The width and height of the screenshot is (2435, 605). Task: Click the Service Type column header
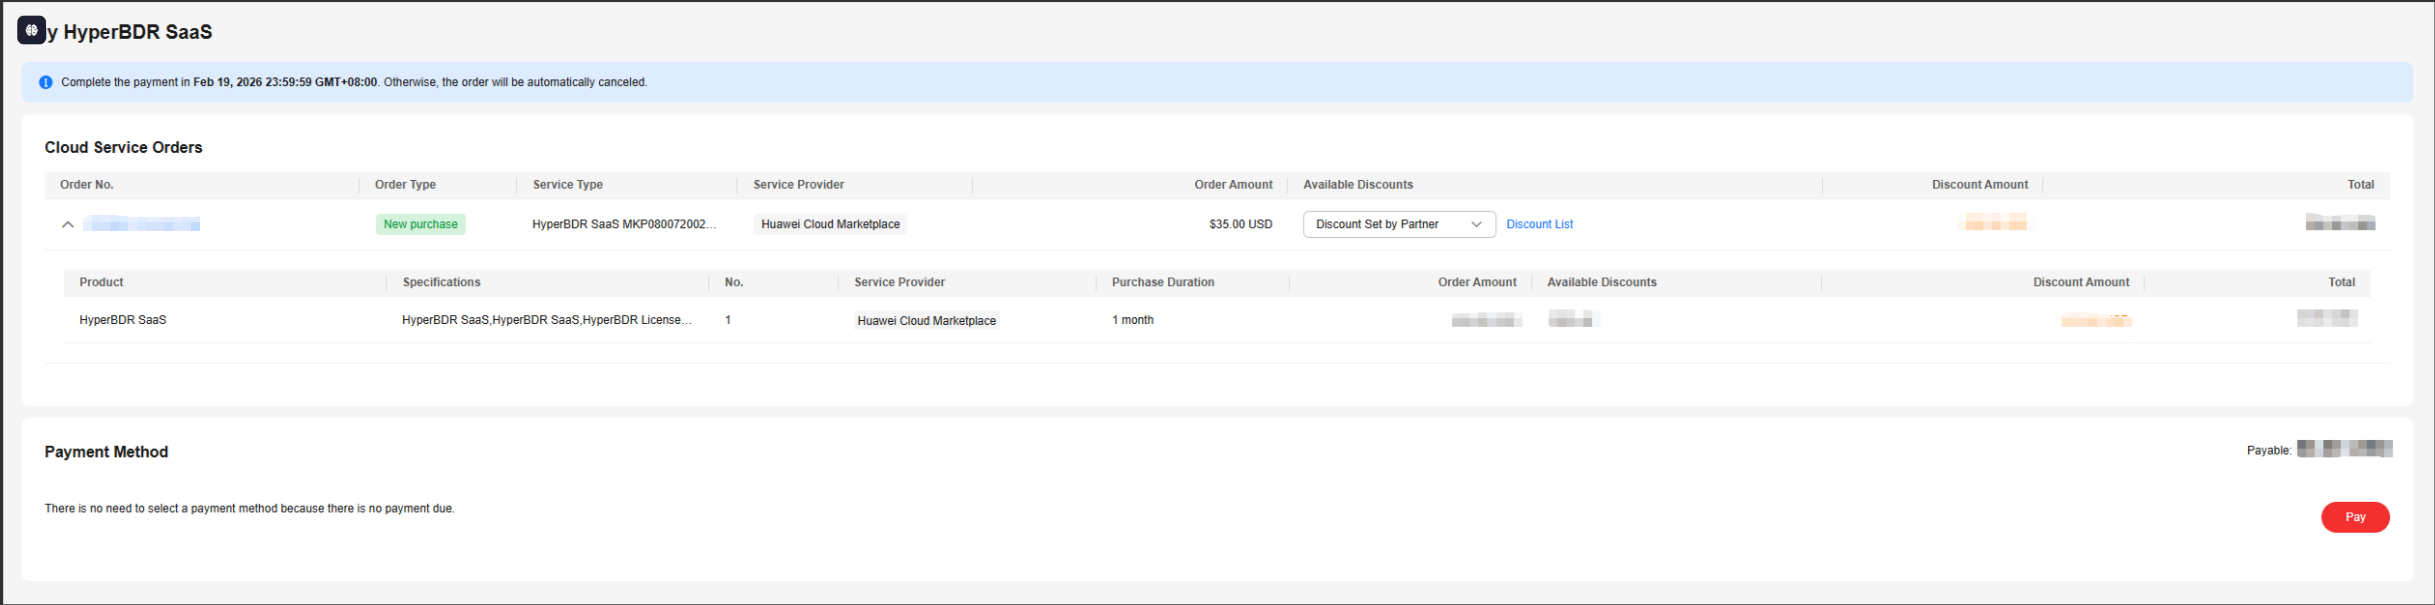coord(567,185)
